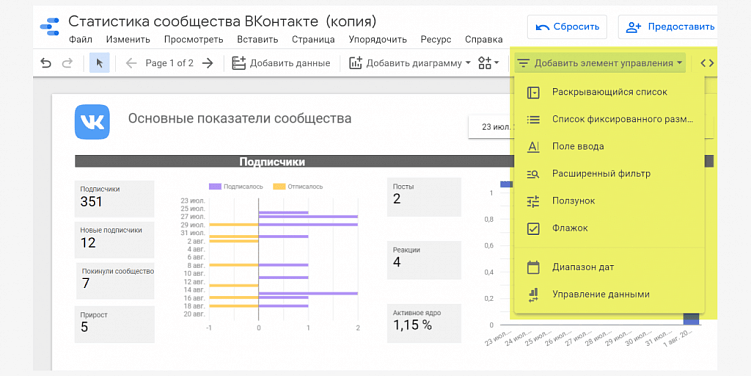751x376 pixels.
Task: Select Раскрывающийся список menu entry
Action: 609,92
